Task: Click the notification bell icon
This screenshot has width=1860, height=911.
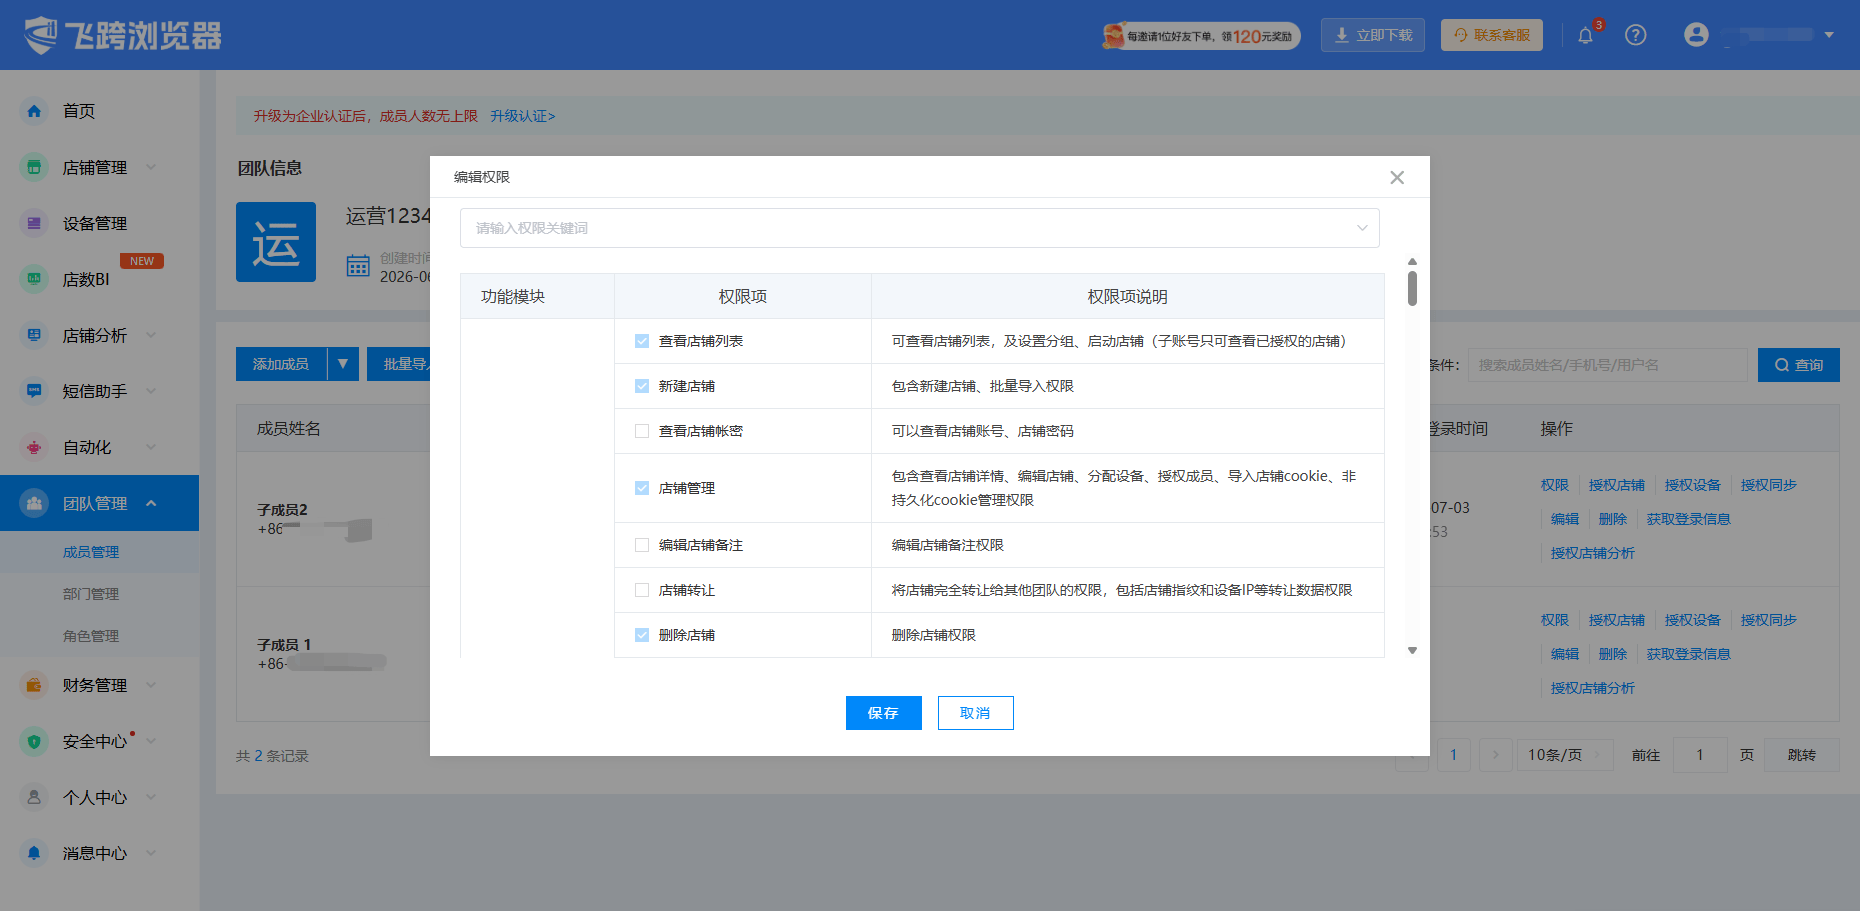Action: (1586, 36)
